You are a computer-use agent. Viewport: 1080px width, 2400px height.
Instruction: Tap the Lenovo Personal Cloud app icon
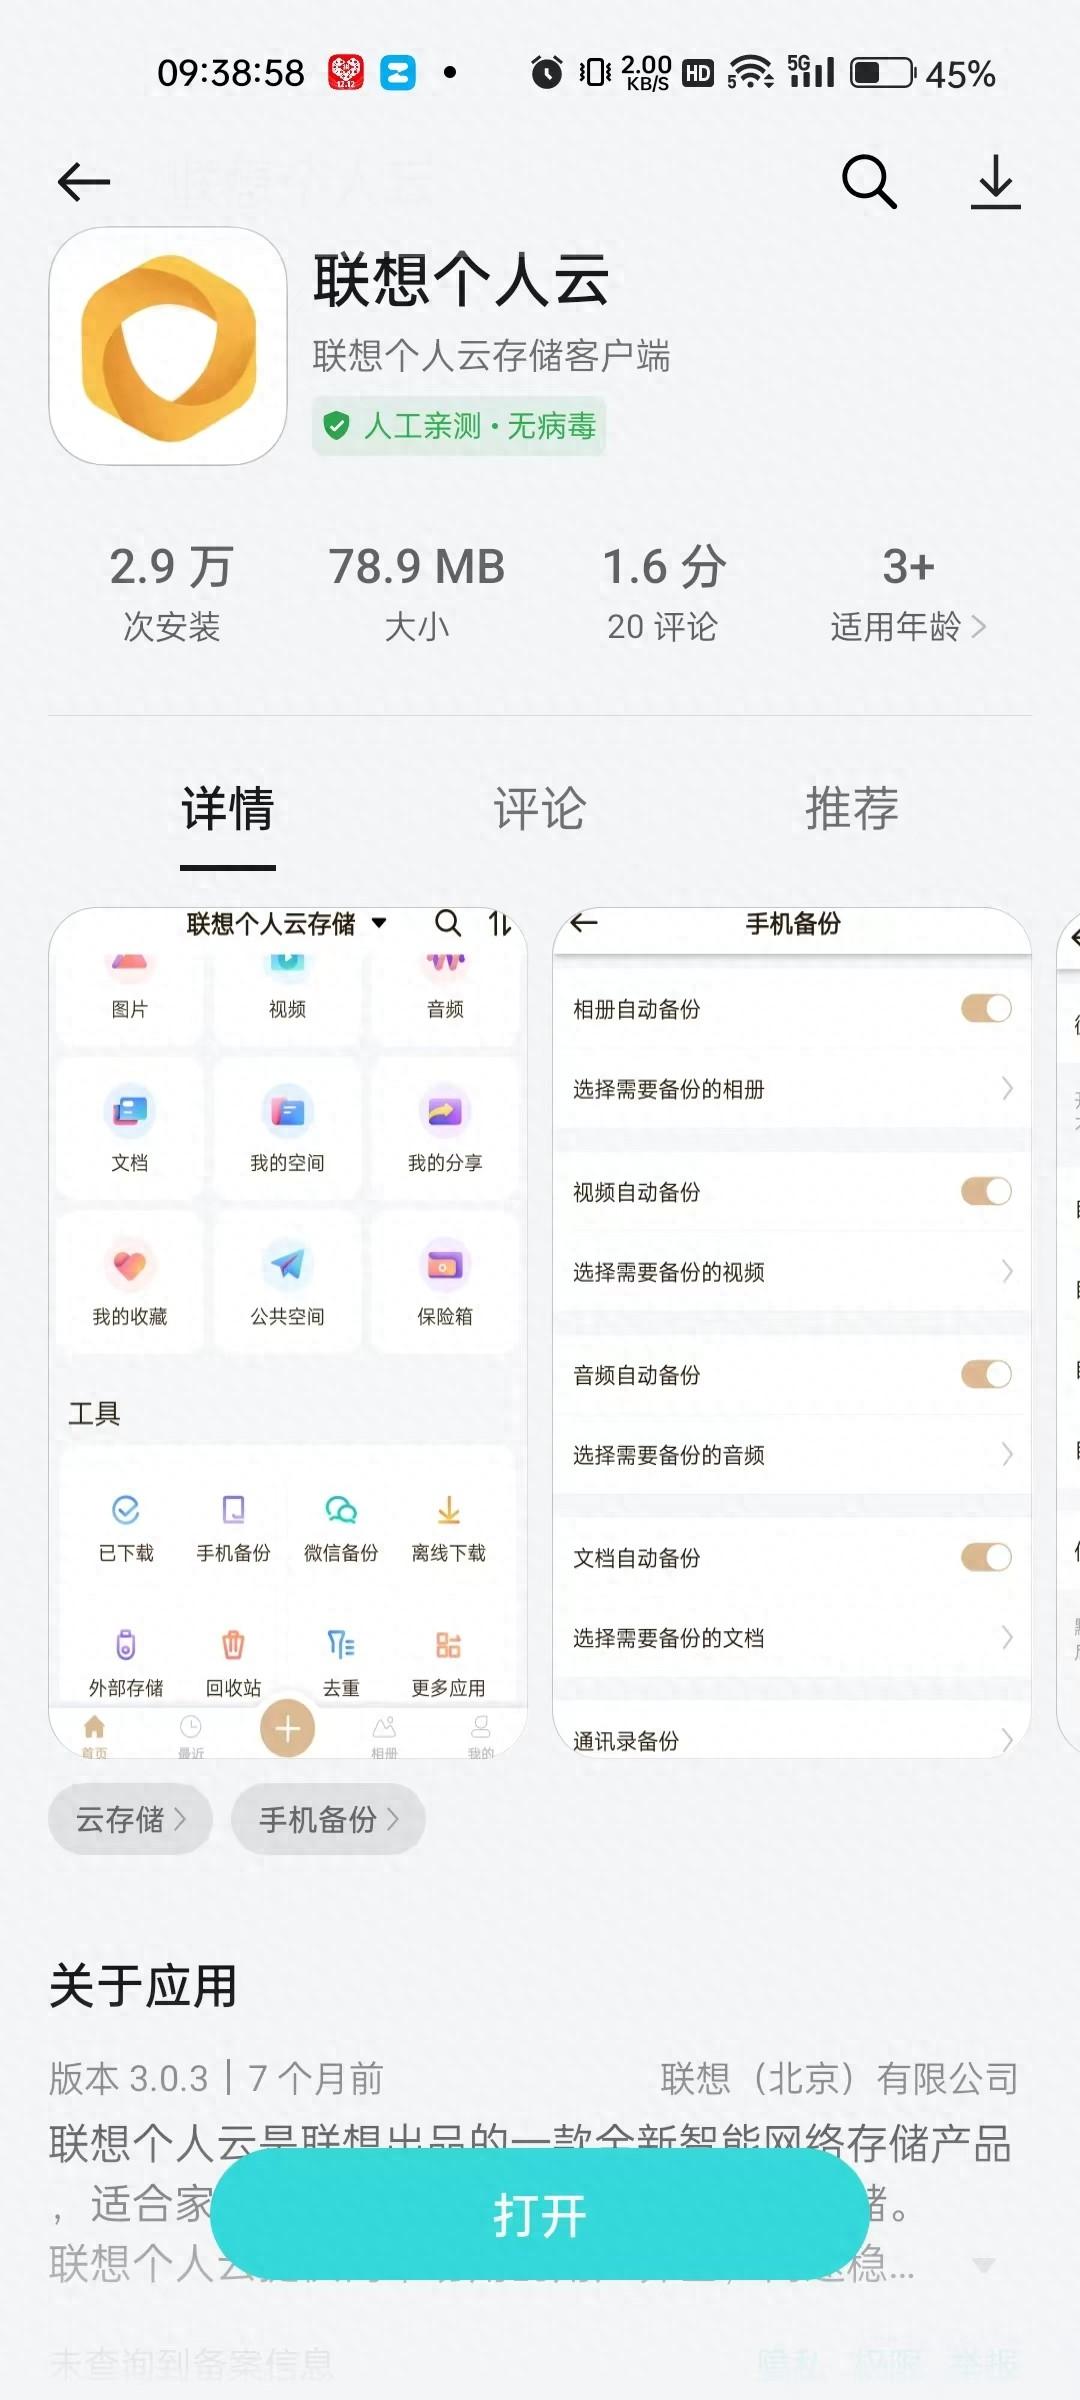168,346
